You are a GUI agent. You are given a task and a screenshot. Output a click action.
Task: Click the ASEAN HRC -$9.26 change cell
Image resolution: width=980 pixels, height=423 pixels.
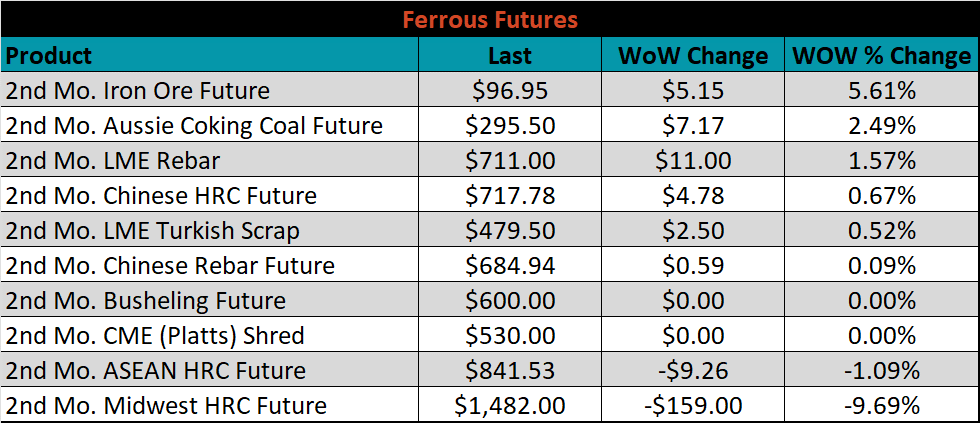[692, 370]
